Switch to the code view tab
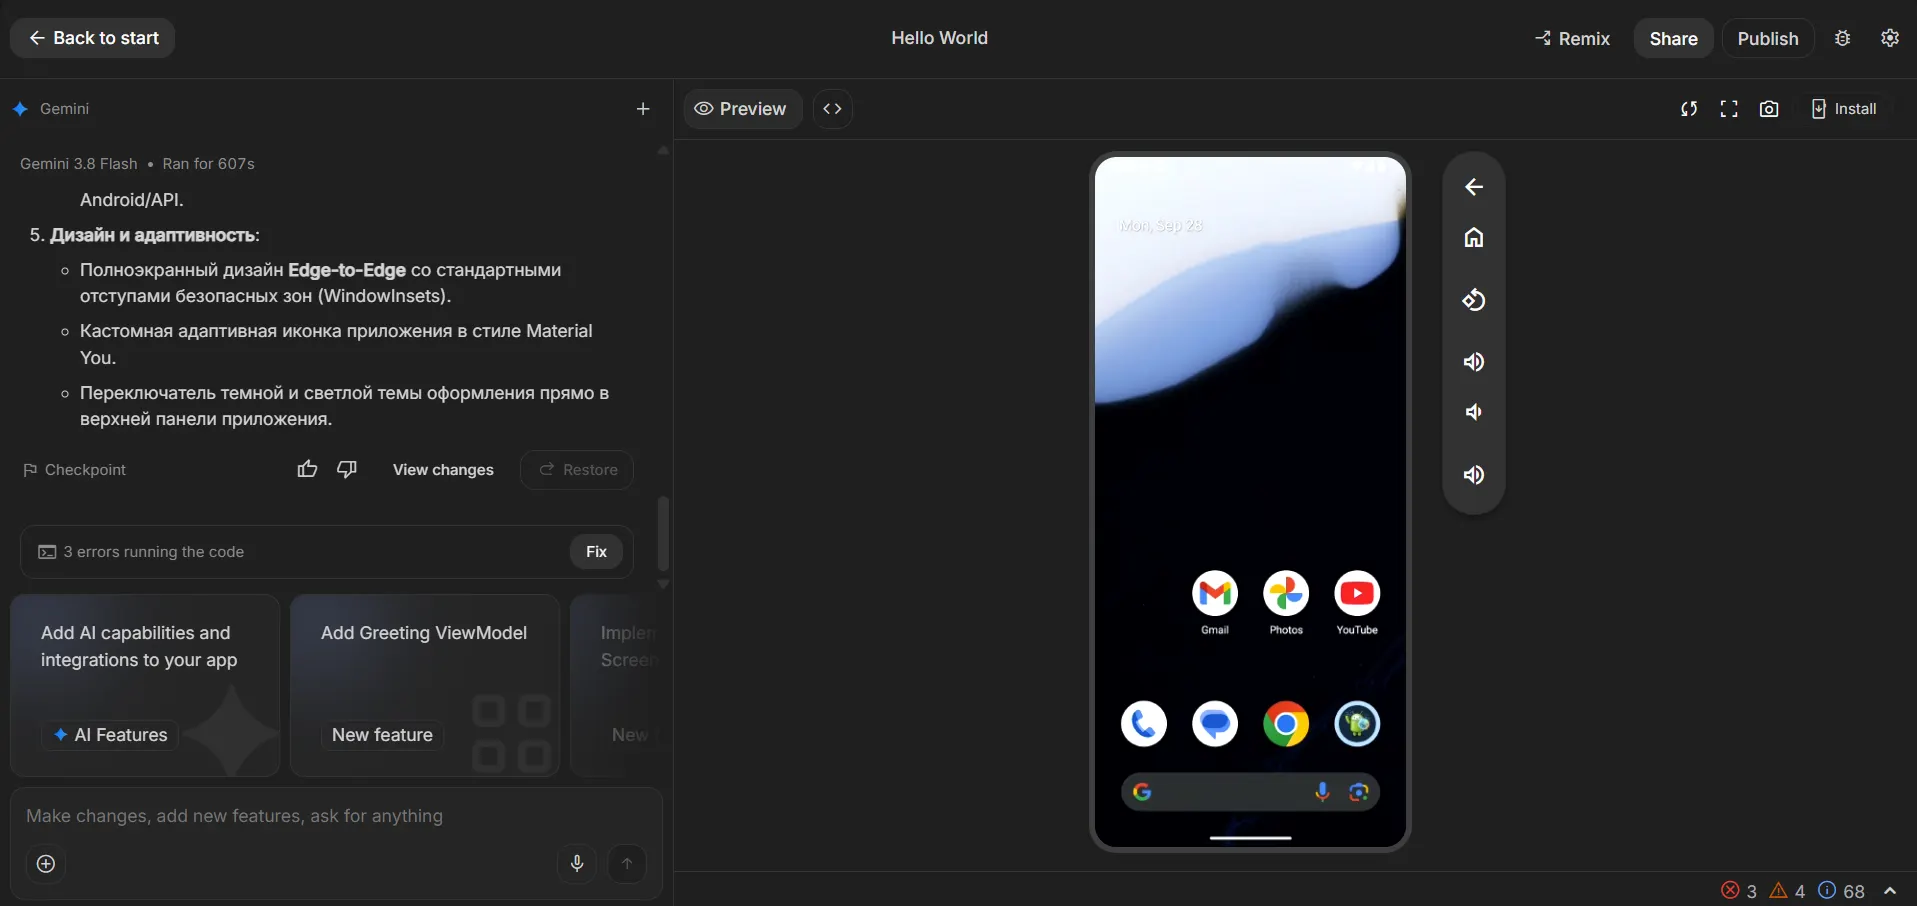1917x906 pixels. point(832,109)
